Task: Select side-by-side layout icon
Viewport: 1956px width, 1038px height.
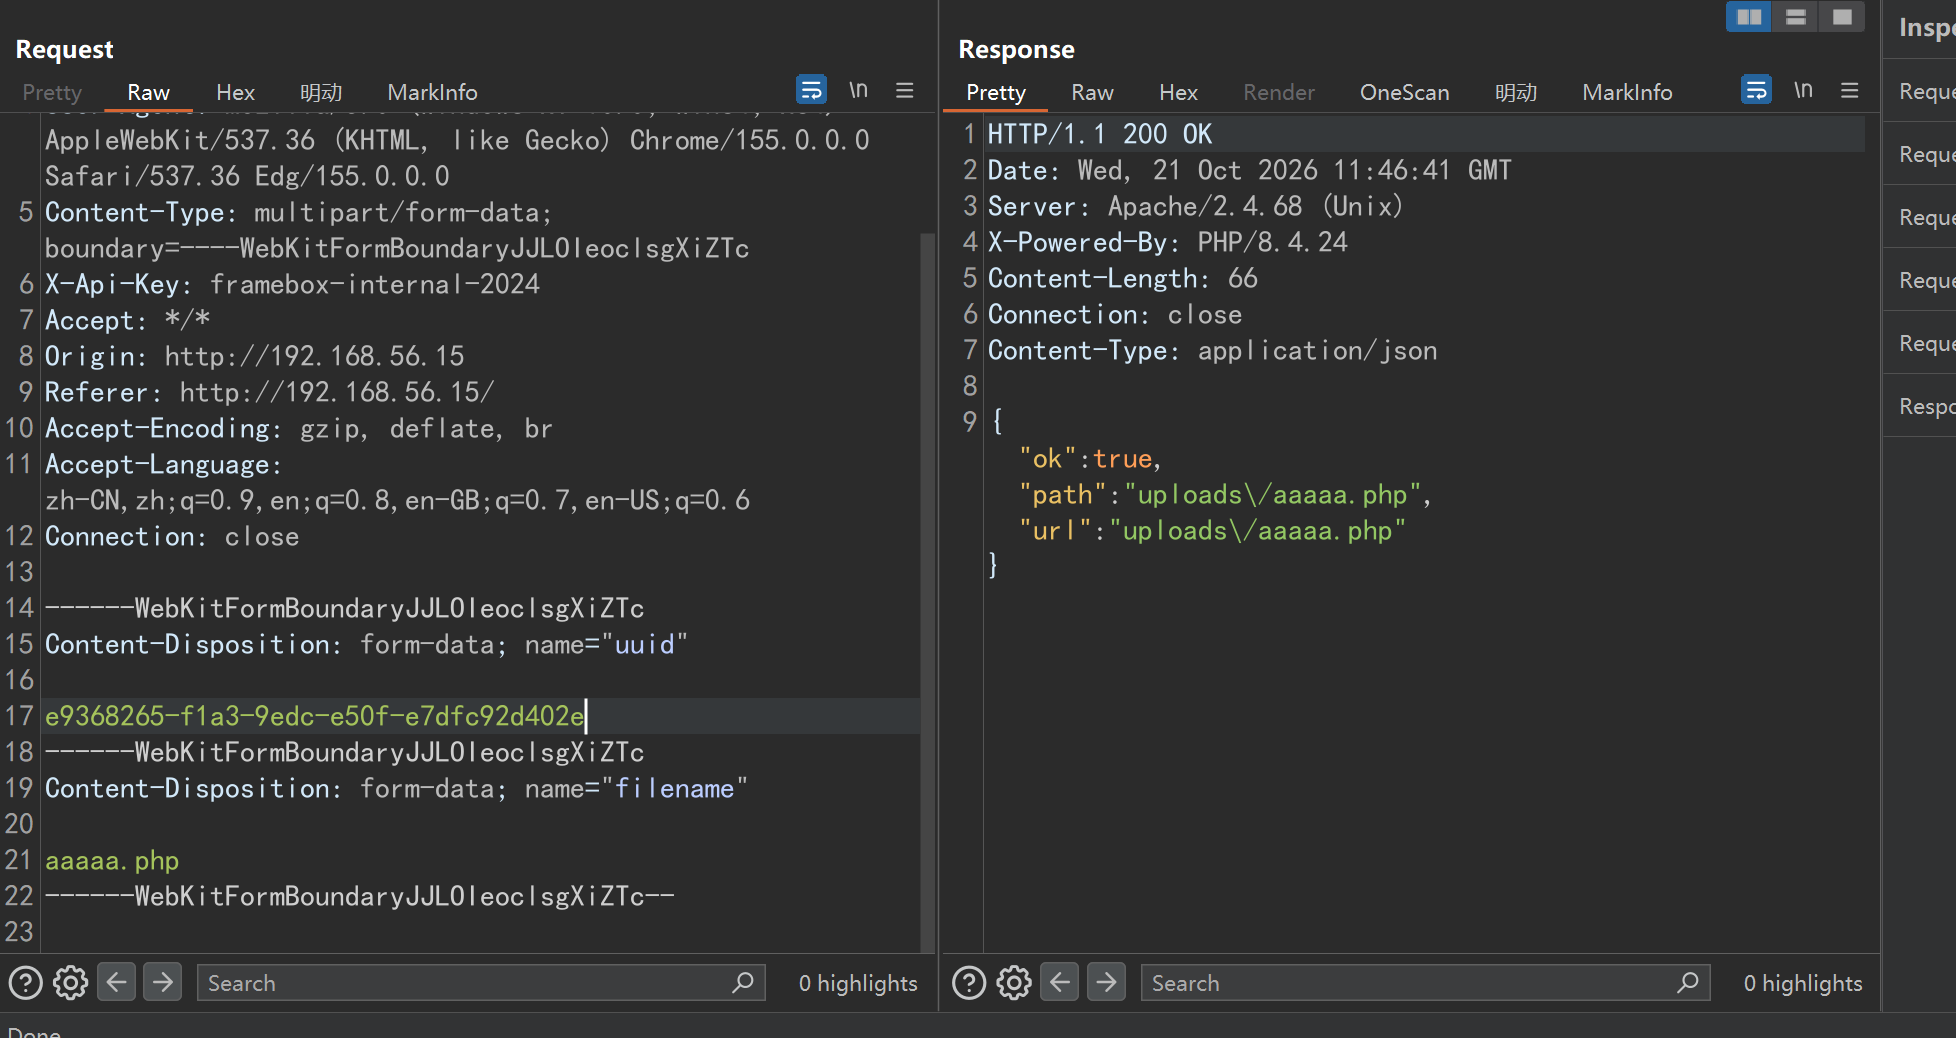Action: 1749,17
